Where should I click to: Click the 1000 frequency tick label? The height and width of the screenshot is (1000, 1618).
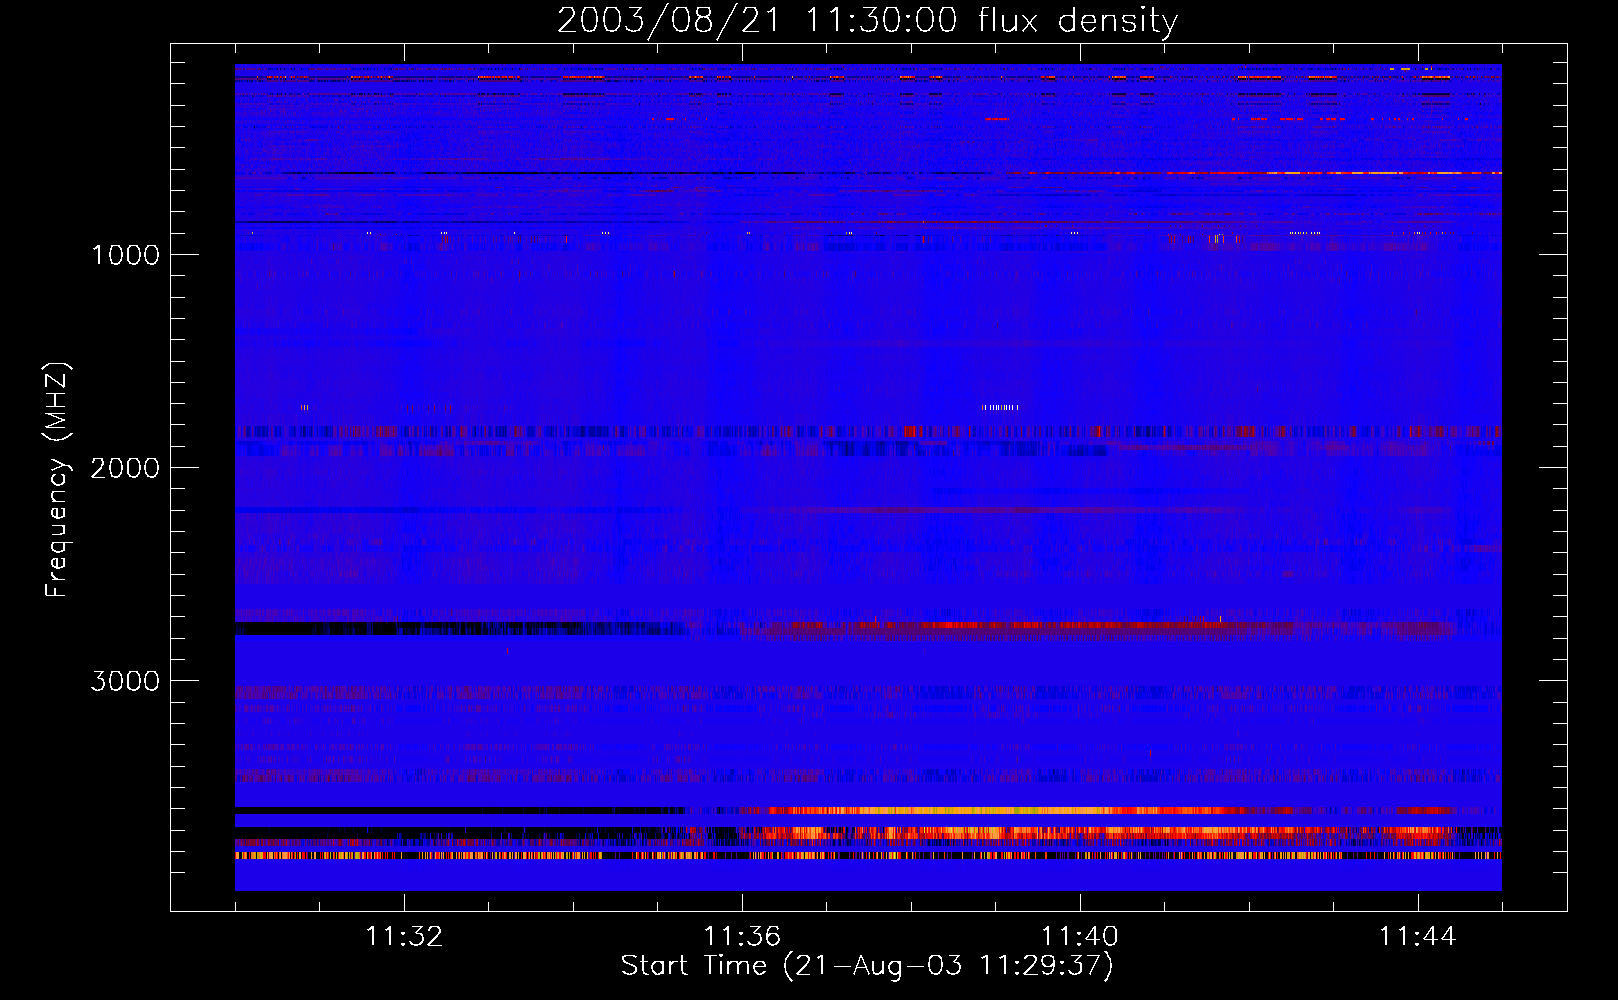(125, 255)
